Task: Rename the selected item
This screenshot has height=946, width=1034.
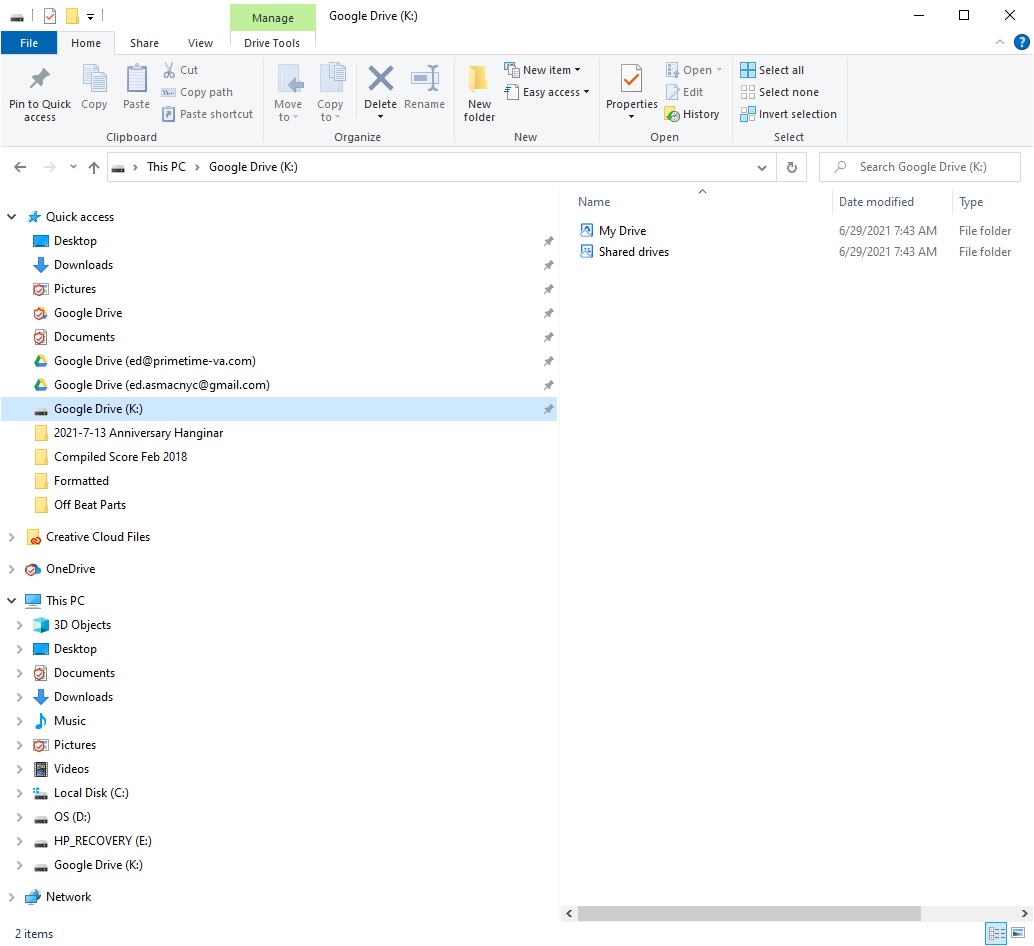Action: 425,87
